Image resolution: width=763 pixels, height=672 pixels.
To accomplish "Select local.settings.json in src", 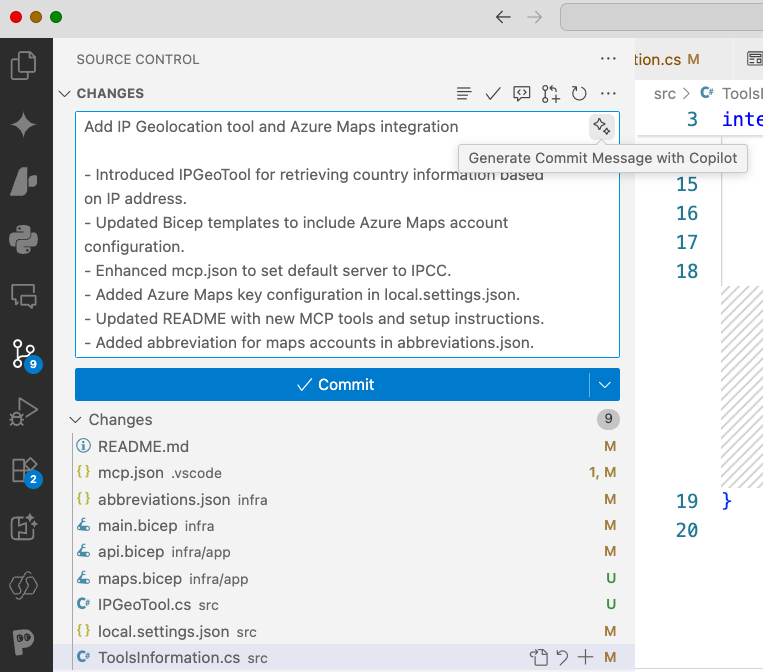I will pyautogui.click(x=345, y=631).
